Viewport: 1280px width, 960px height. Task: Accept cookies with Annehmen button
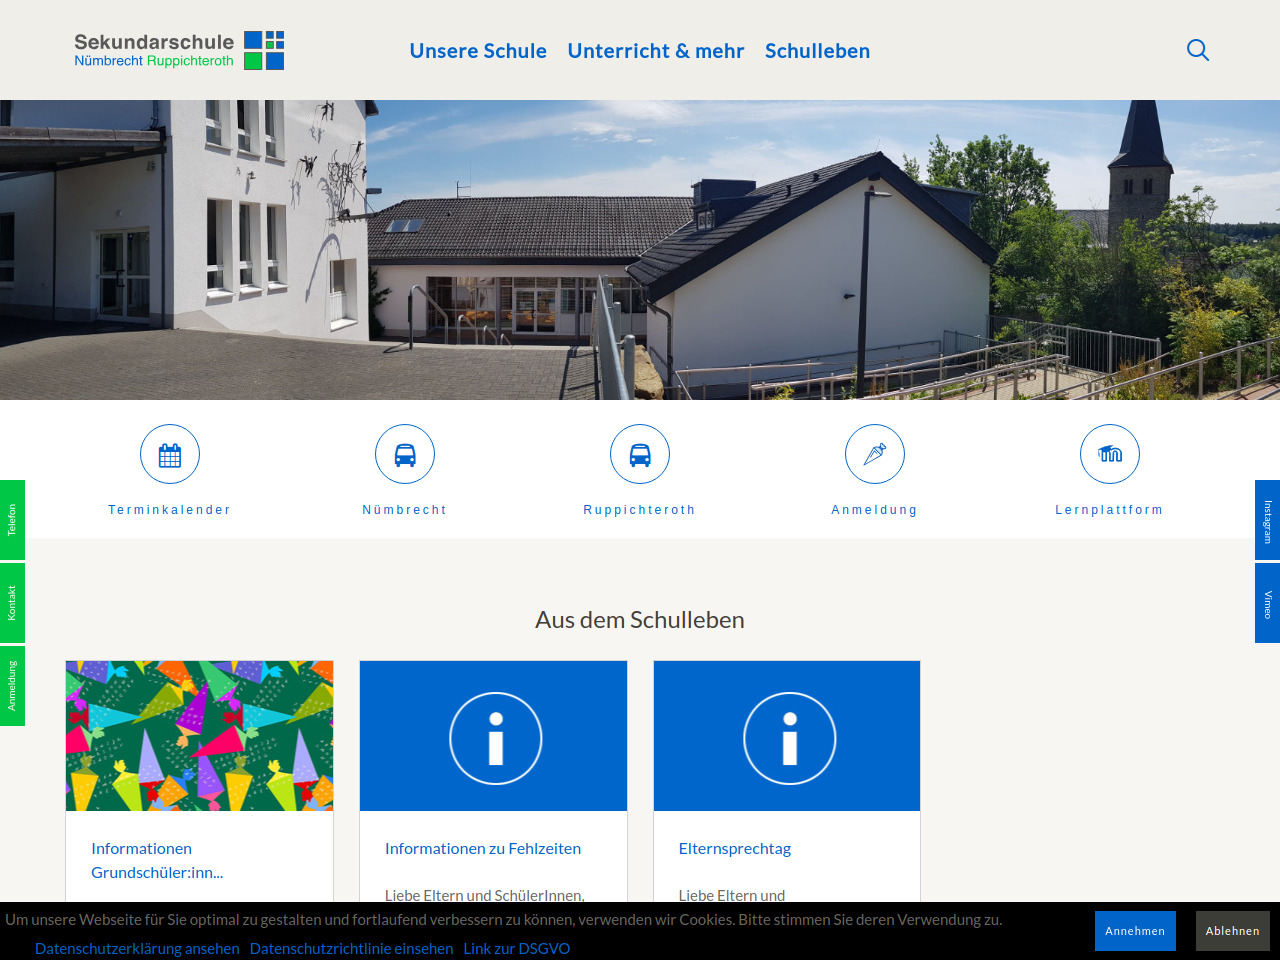click(1135, 931)
